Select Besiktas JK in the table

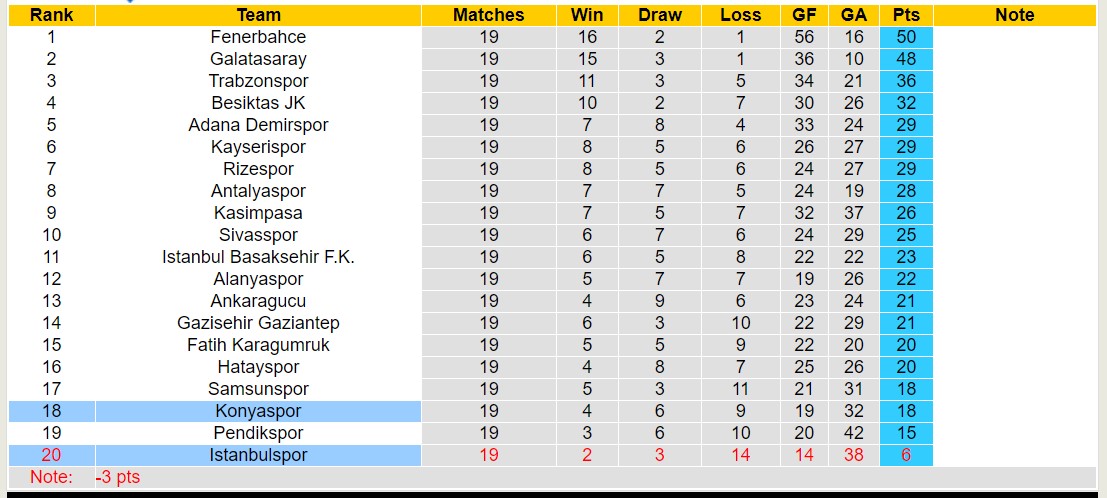pos(259,103)
